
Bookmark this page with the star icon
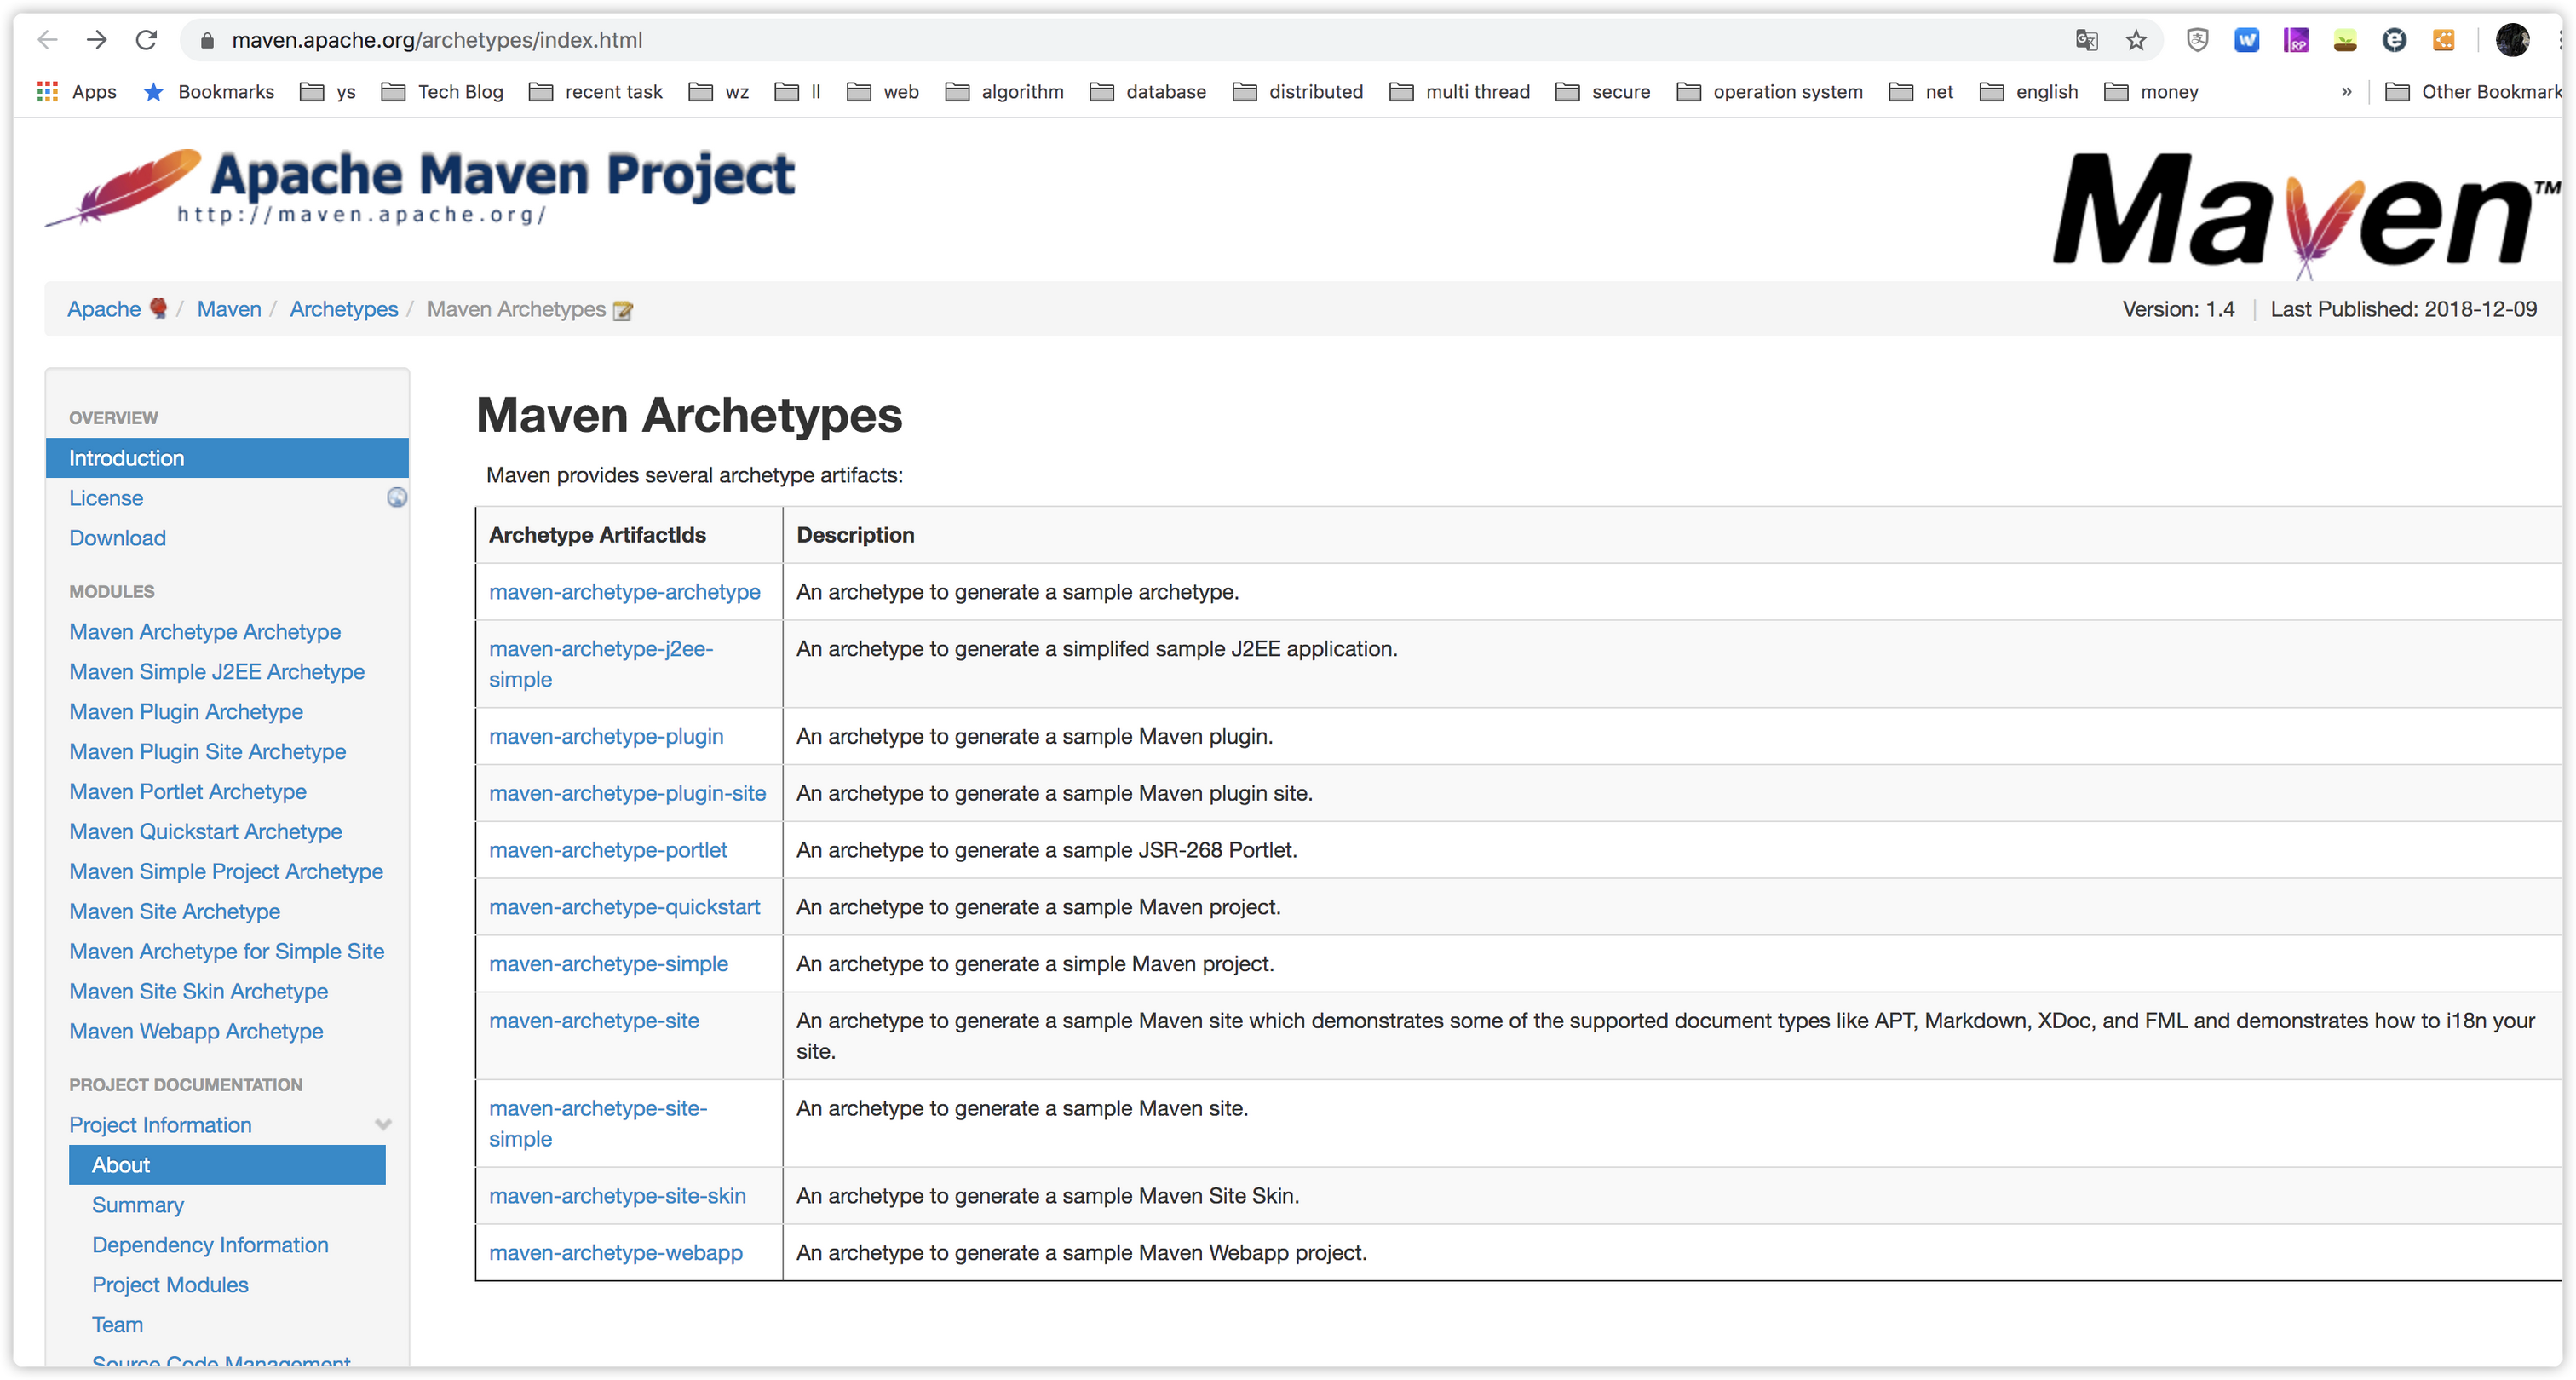click(2136, 40)
